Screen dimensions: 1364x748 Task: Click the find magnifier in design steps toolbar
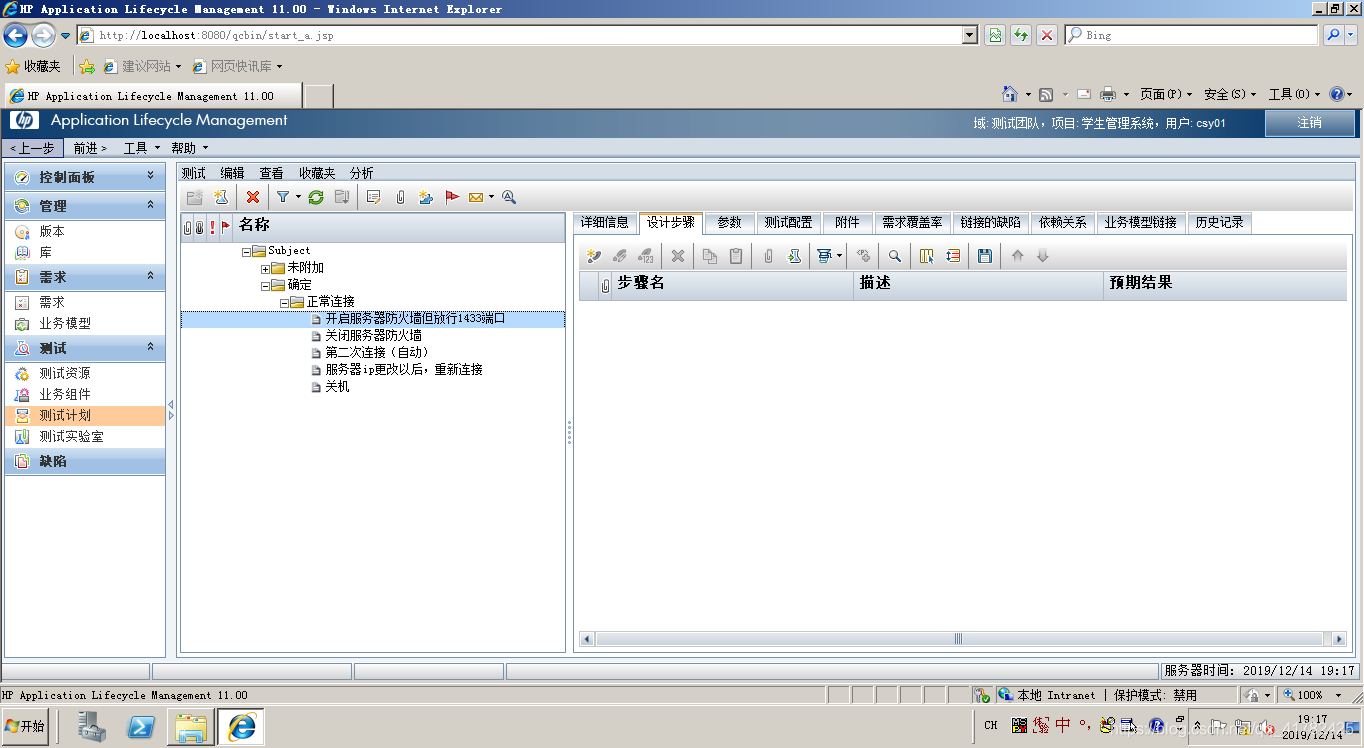pos(895,256)
